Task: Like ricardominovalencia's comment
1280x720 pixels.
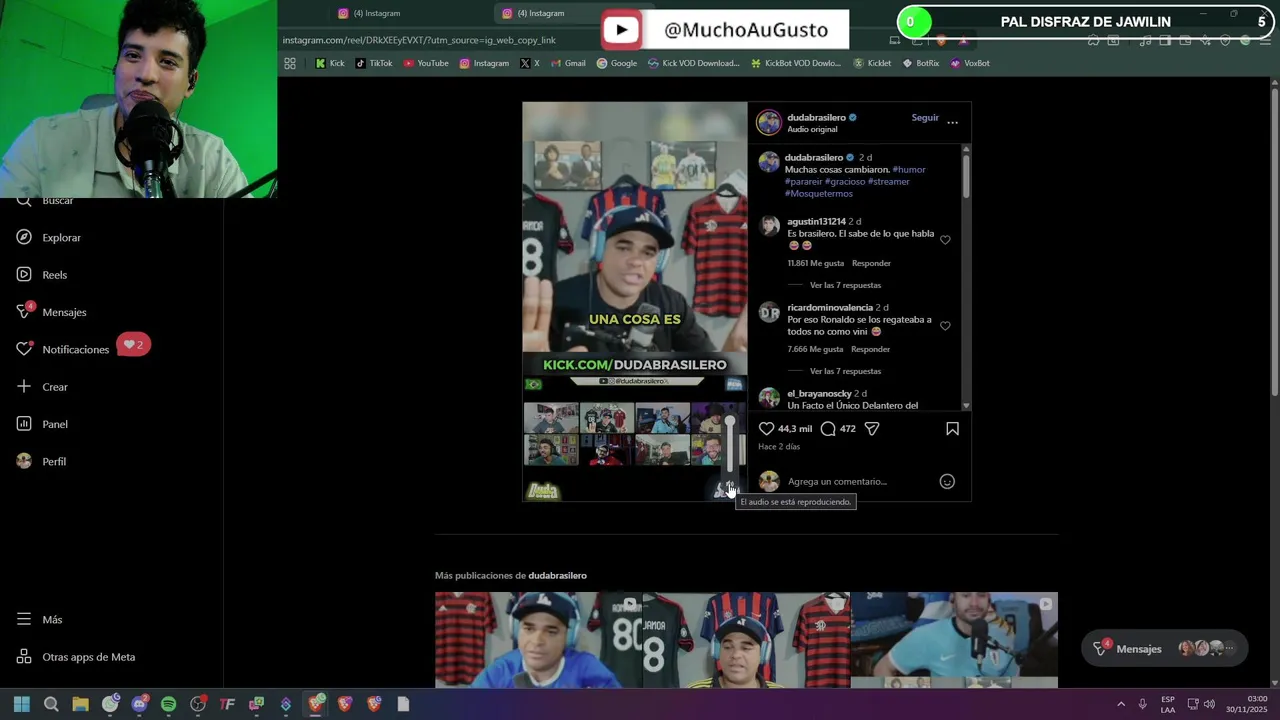Action: [x=945, y=326]
